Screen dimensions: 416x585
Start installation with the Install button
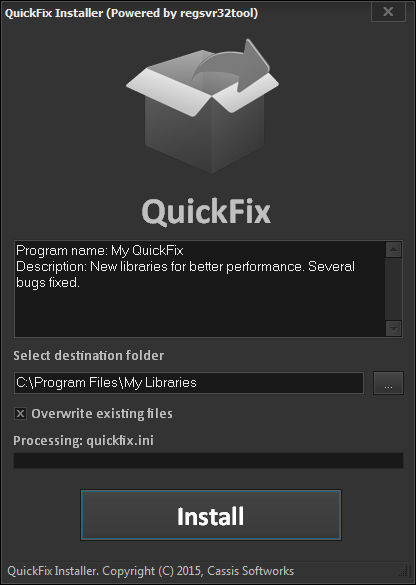pyautogui.click(x=211, y=515)
